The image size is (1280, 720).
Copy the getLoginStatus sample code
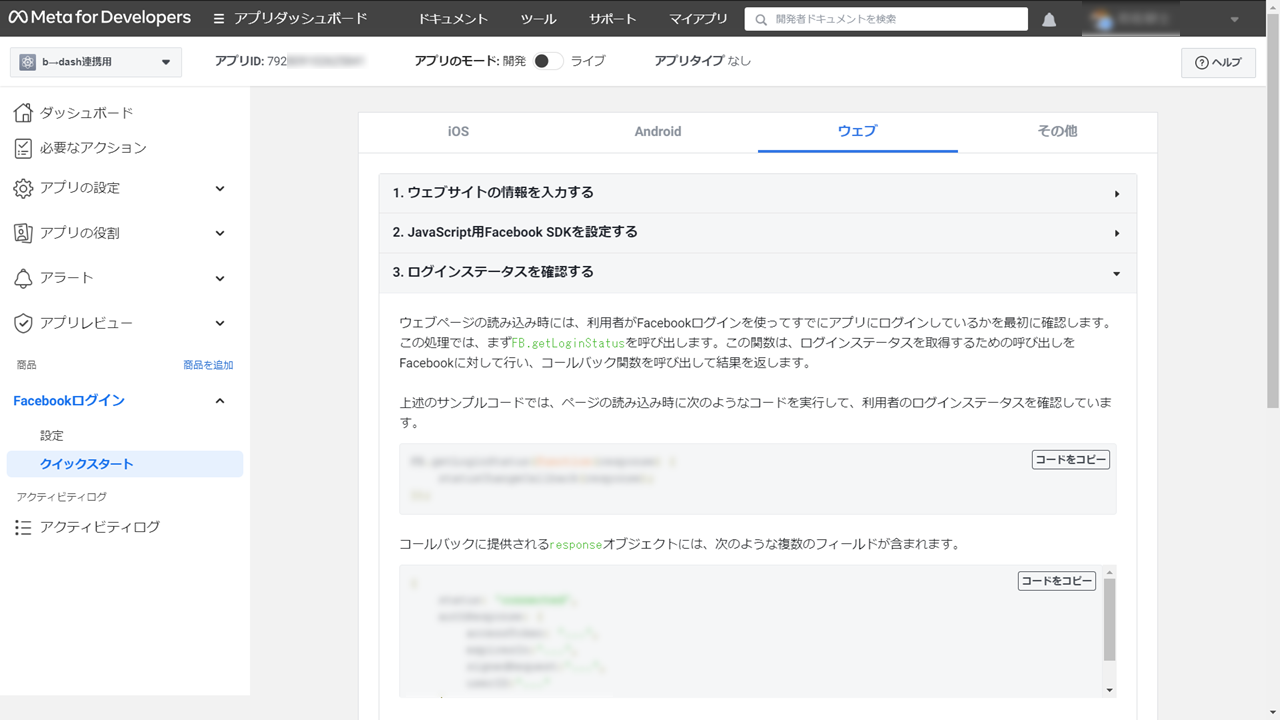pos(1071,459)
